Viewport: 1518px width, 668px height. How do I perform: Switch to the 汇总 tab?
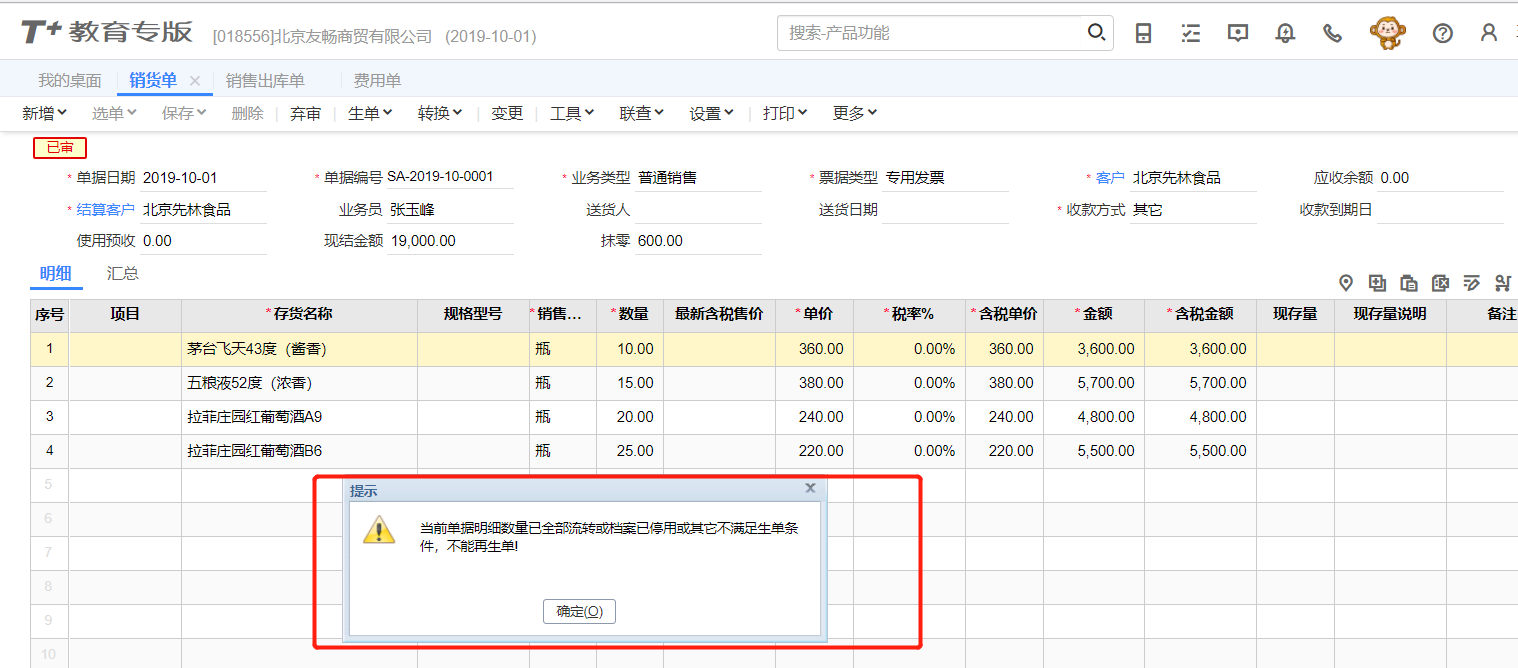click(x=123, y=273)
